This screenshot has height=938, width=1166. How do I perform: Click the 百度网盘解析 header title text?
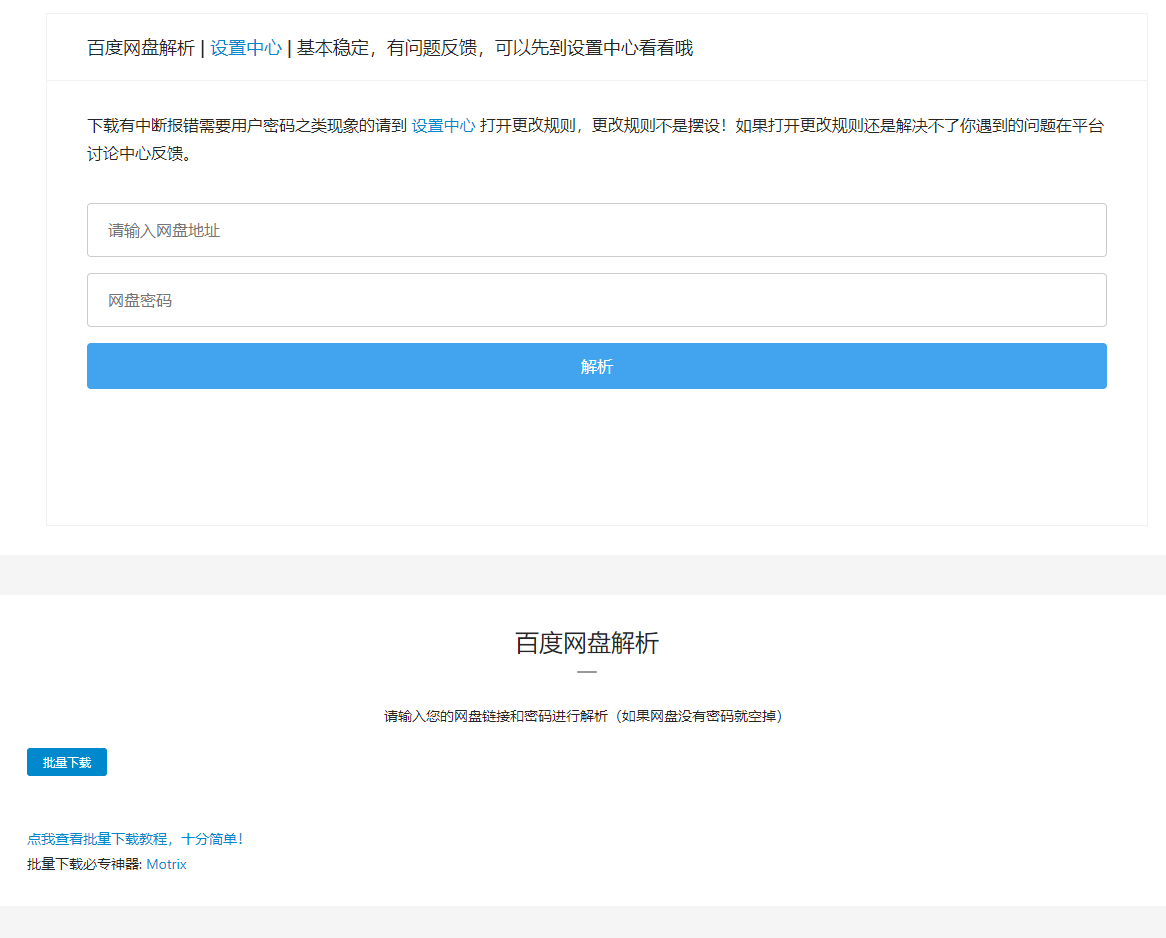[x=138, y=47]
